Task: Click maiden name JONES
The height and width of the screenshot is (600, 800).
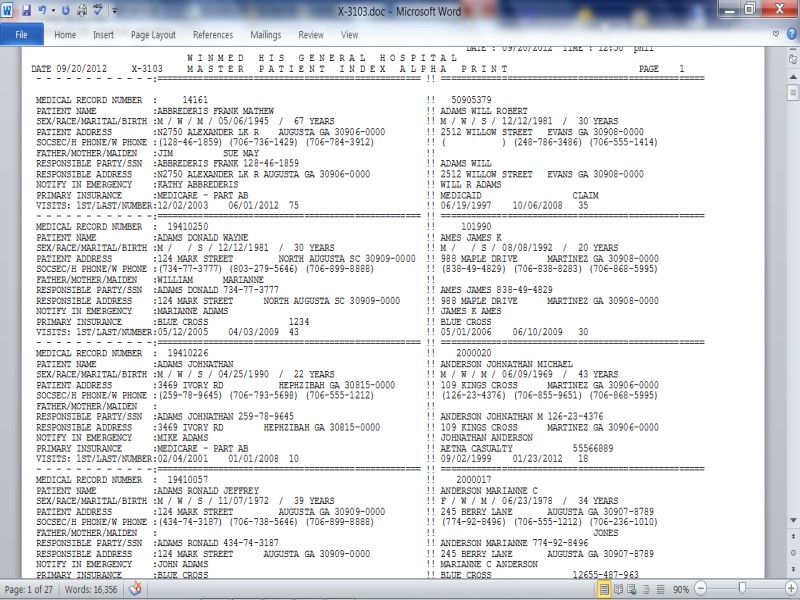Action: [x=606, y=533]
